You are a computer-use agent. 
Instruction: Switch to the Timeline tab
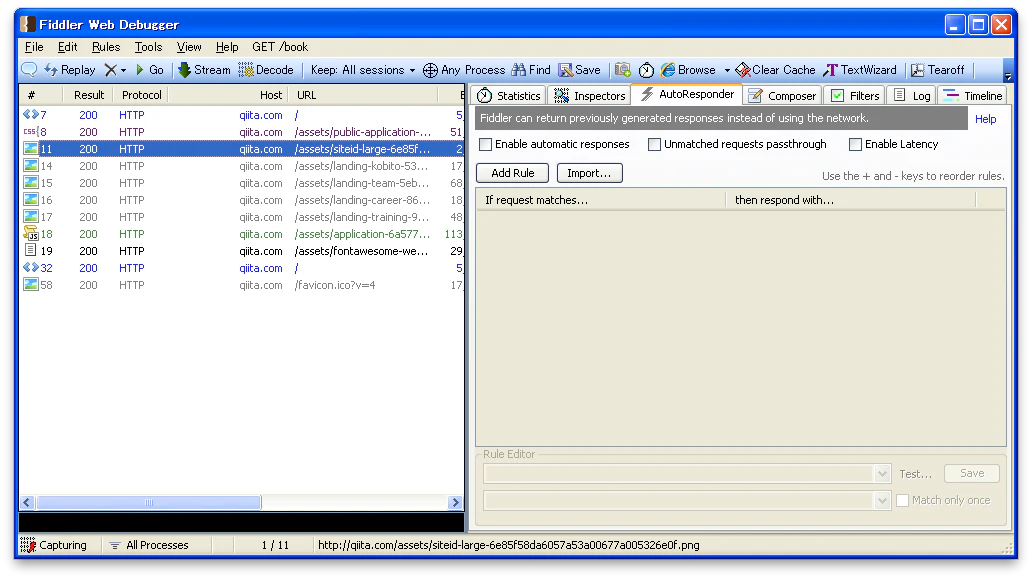(x=973, y=95)
